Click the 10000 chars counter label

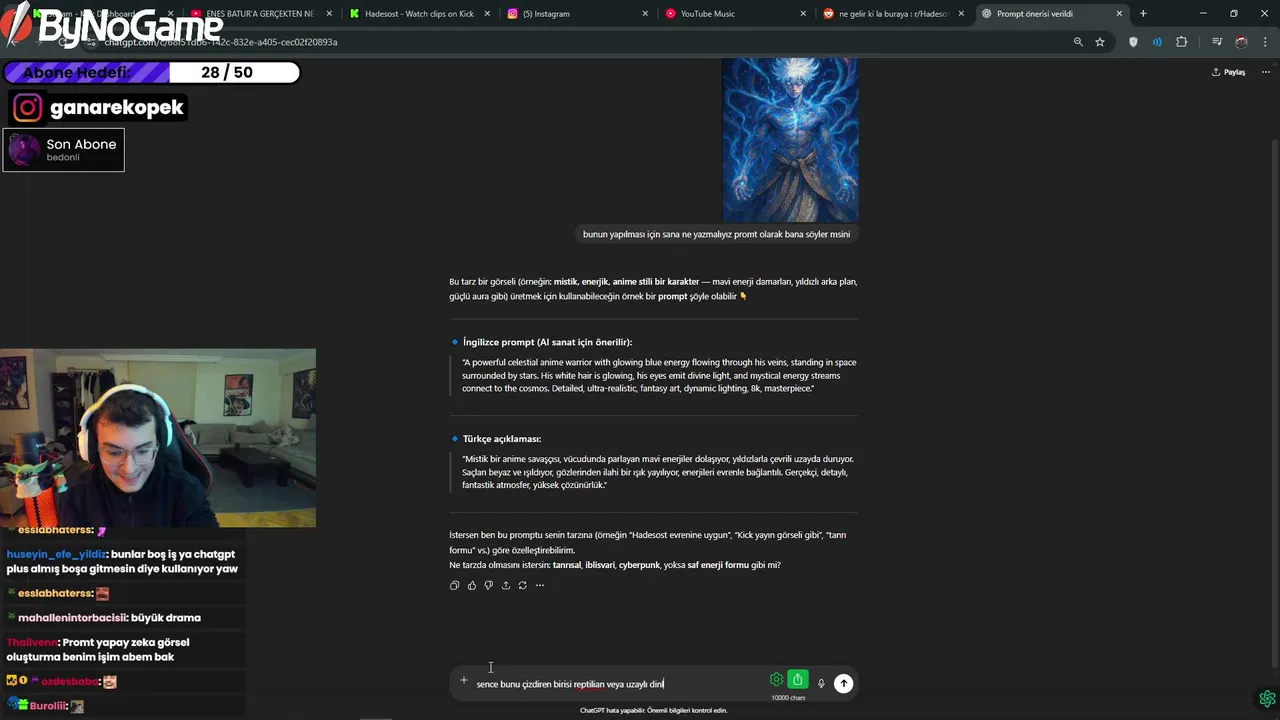tap(788, 698)
